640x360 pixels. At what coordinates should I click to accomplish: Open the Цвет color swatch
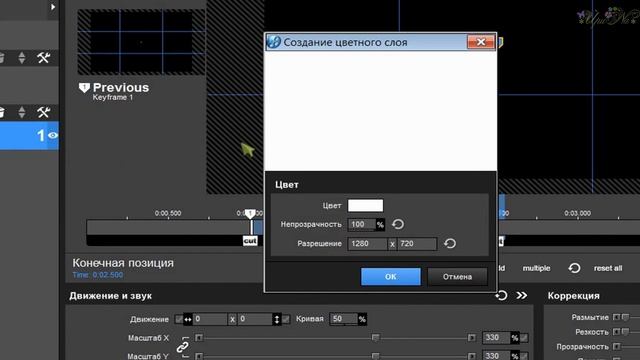click(x=365, y=205)
